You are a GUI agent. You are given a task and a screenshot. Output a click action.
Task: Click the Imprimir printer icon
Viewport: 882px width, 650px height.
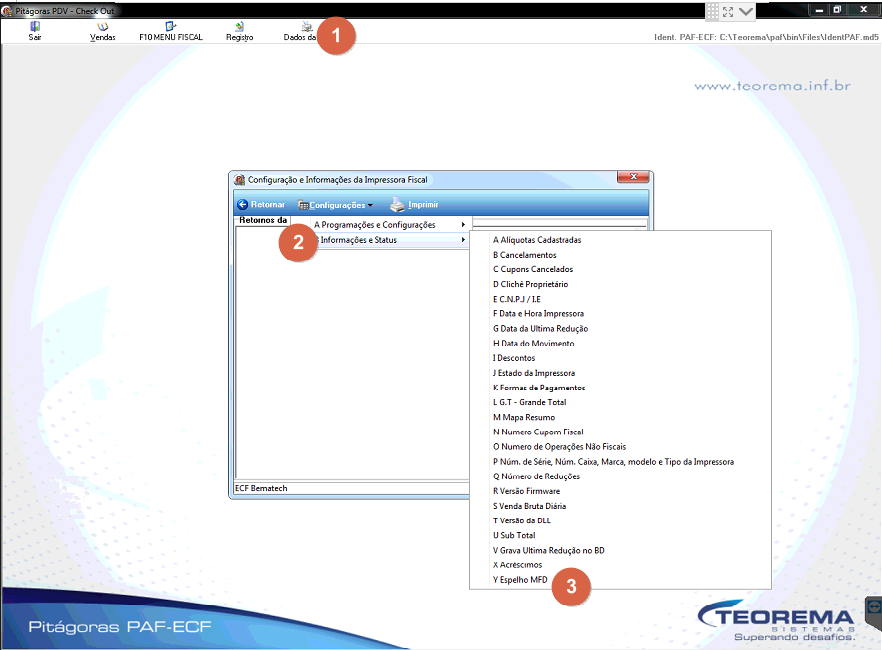point(397,205)
